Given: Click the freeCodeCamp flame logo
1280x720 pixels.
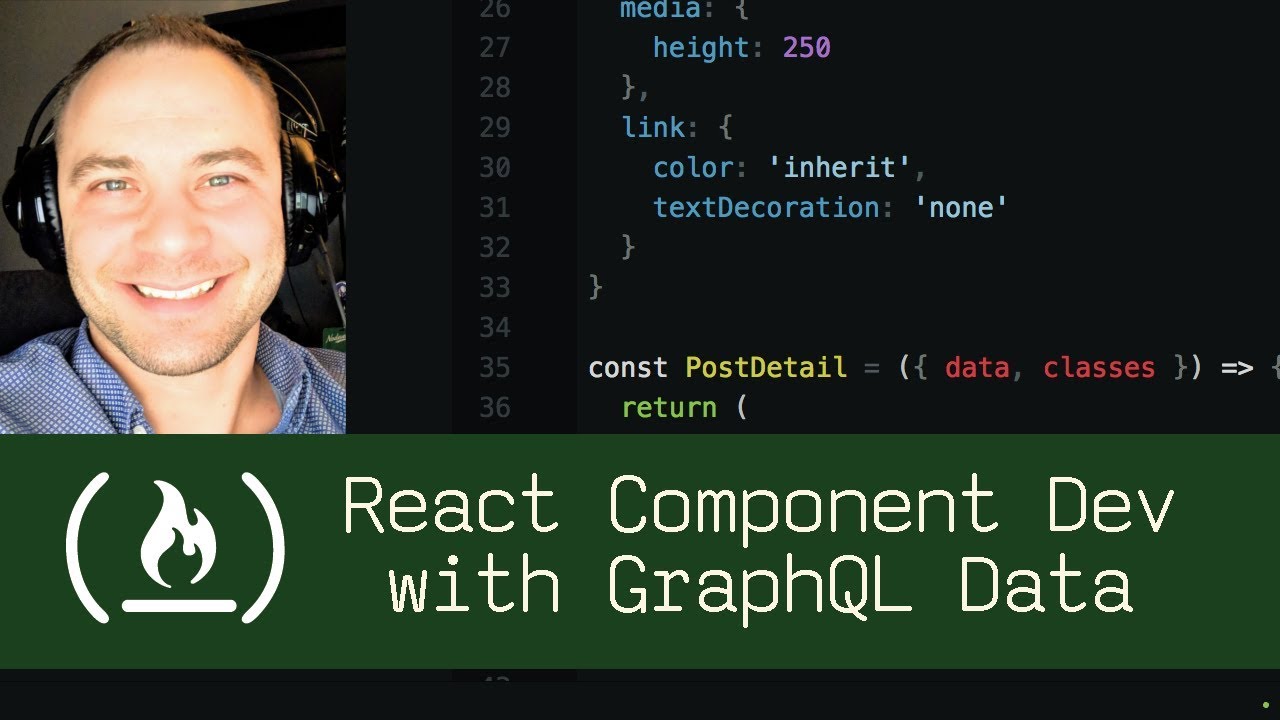Looking at the screenshot, I should pyautogui.click(x=175, y=547).
